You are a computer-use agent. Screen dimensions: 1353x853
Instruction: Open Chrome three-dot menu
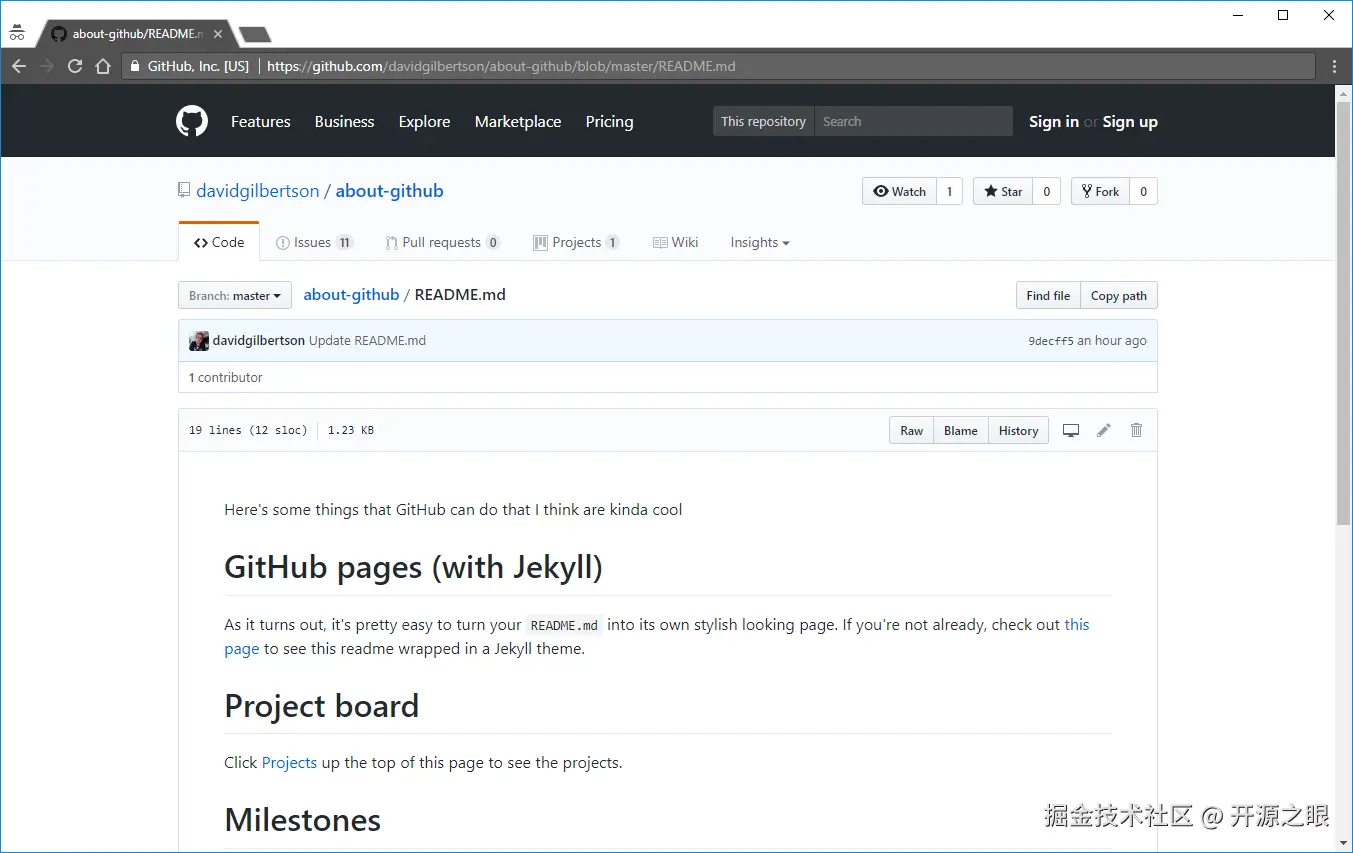1334,66
